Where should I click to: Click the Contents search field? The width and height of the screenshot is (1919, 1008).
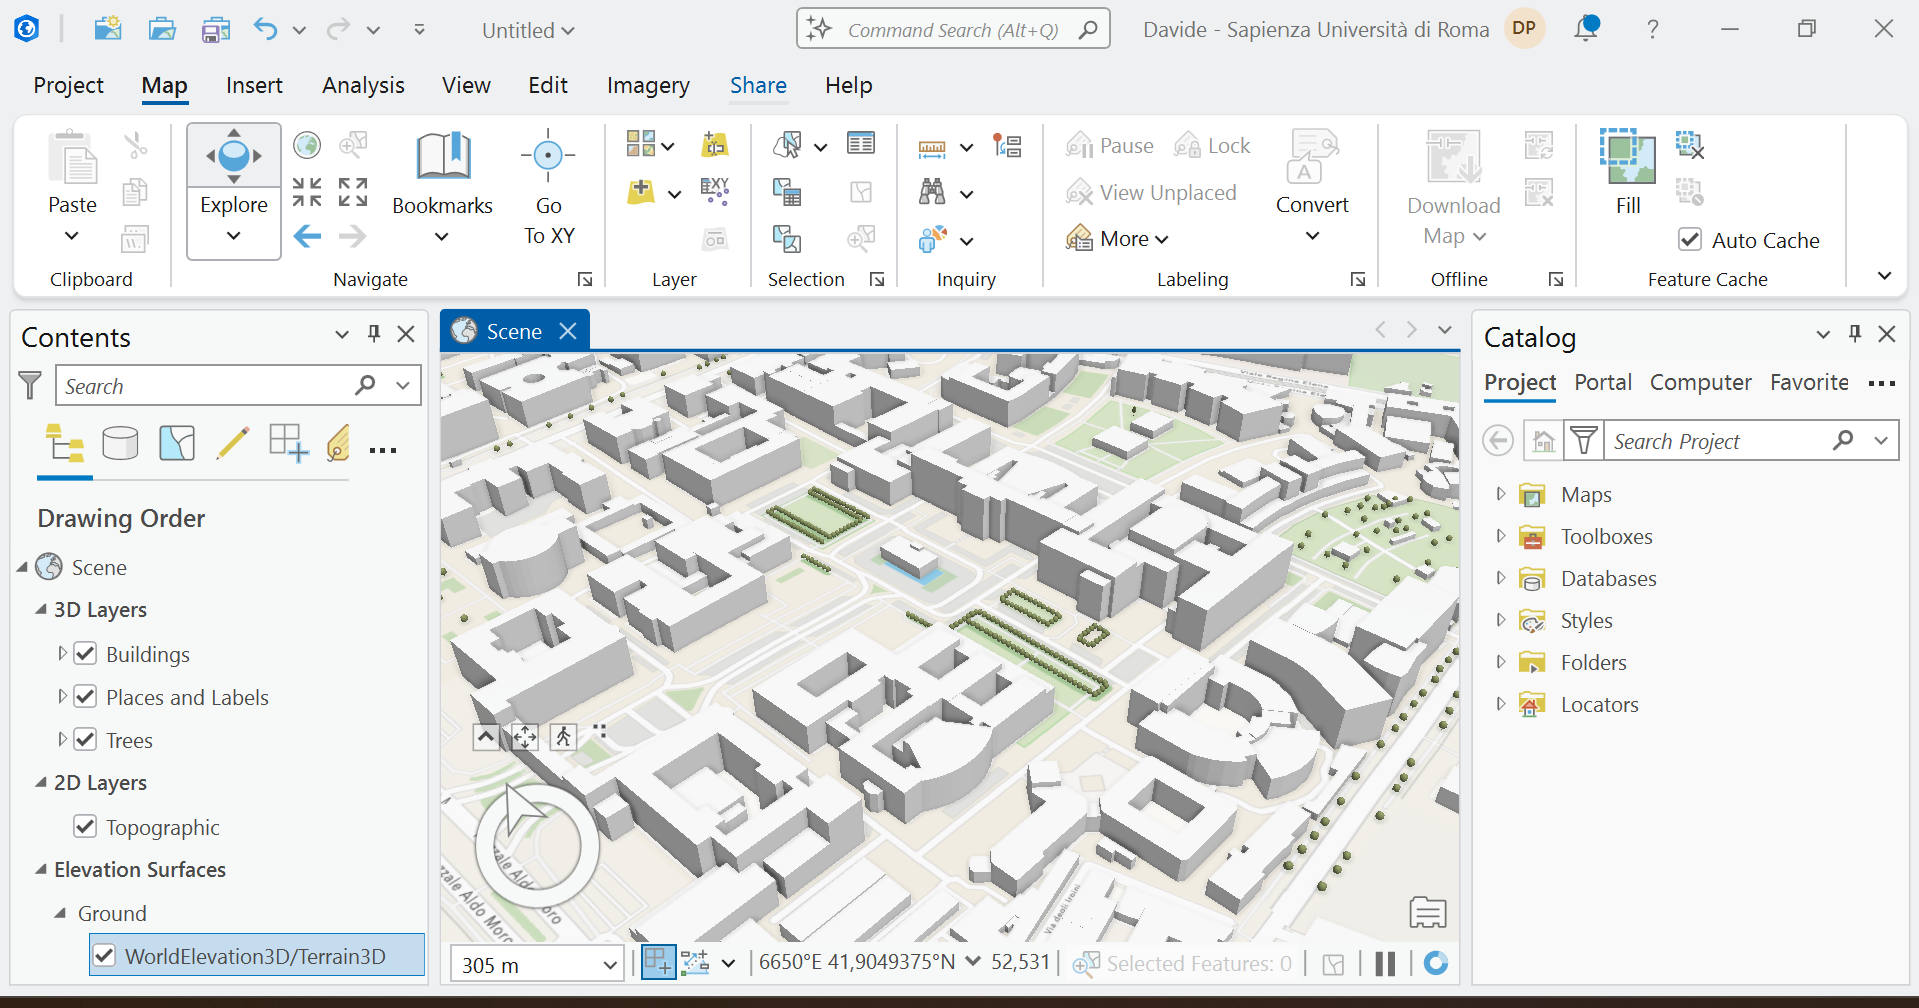tap(238, 386)
